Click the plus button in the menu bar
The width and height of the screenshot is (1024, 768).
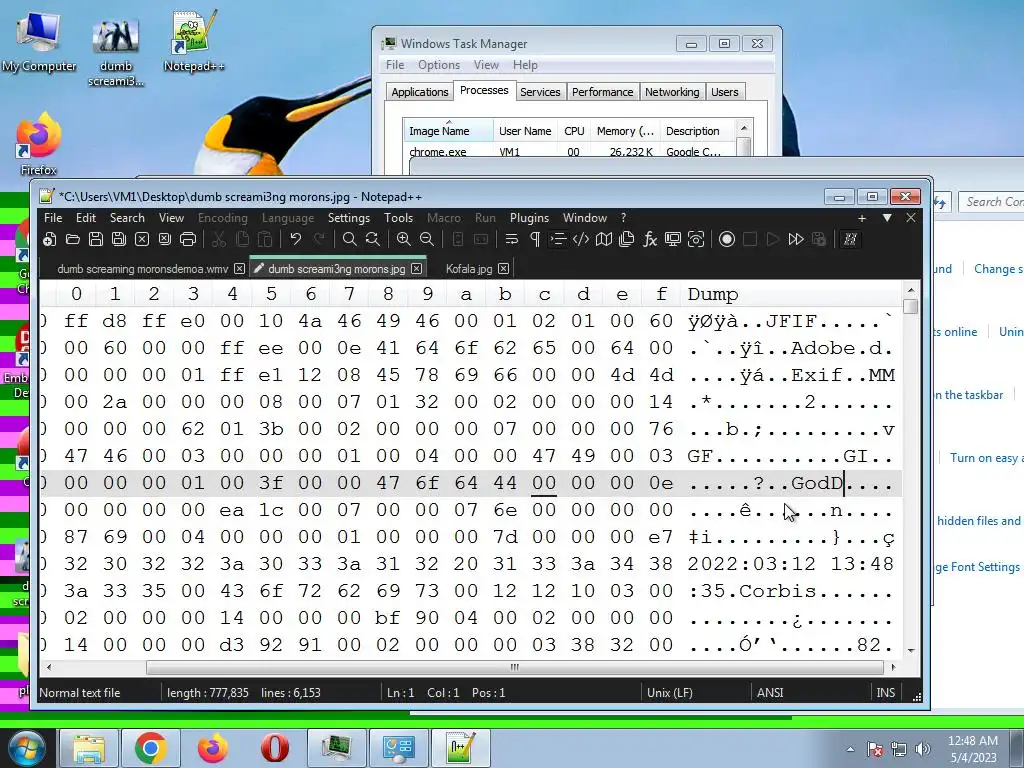tap(862, 218)
